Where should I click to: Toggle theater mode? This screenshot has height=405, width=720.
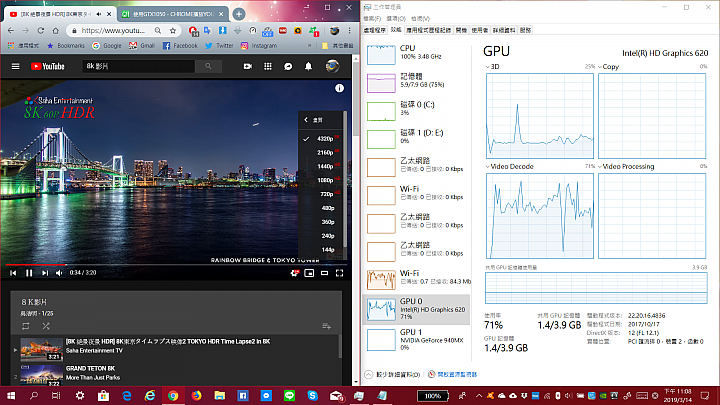tap(325, 273)
